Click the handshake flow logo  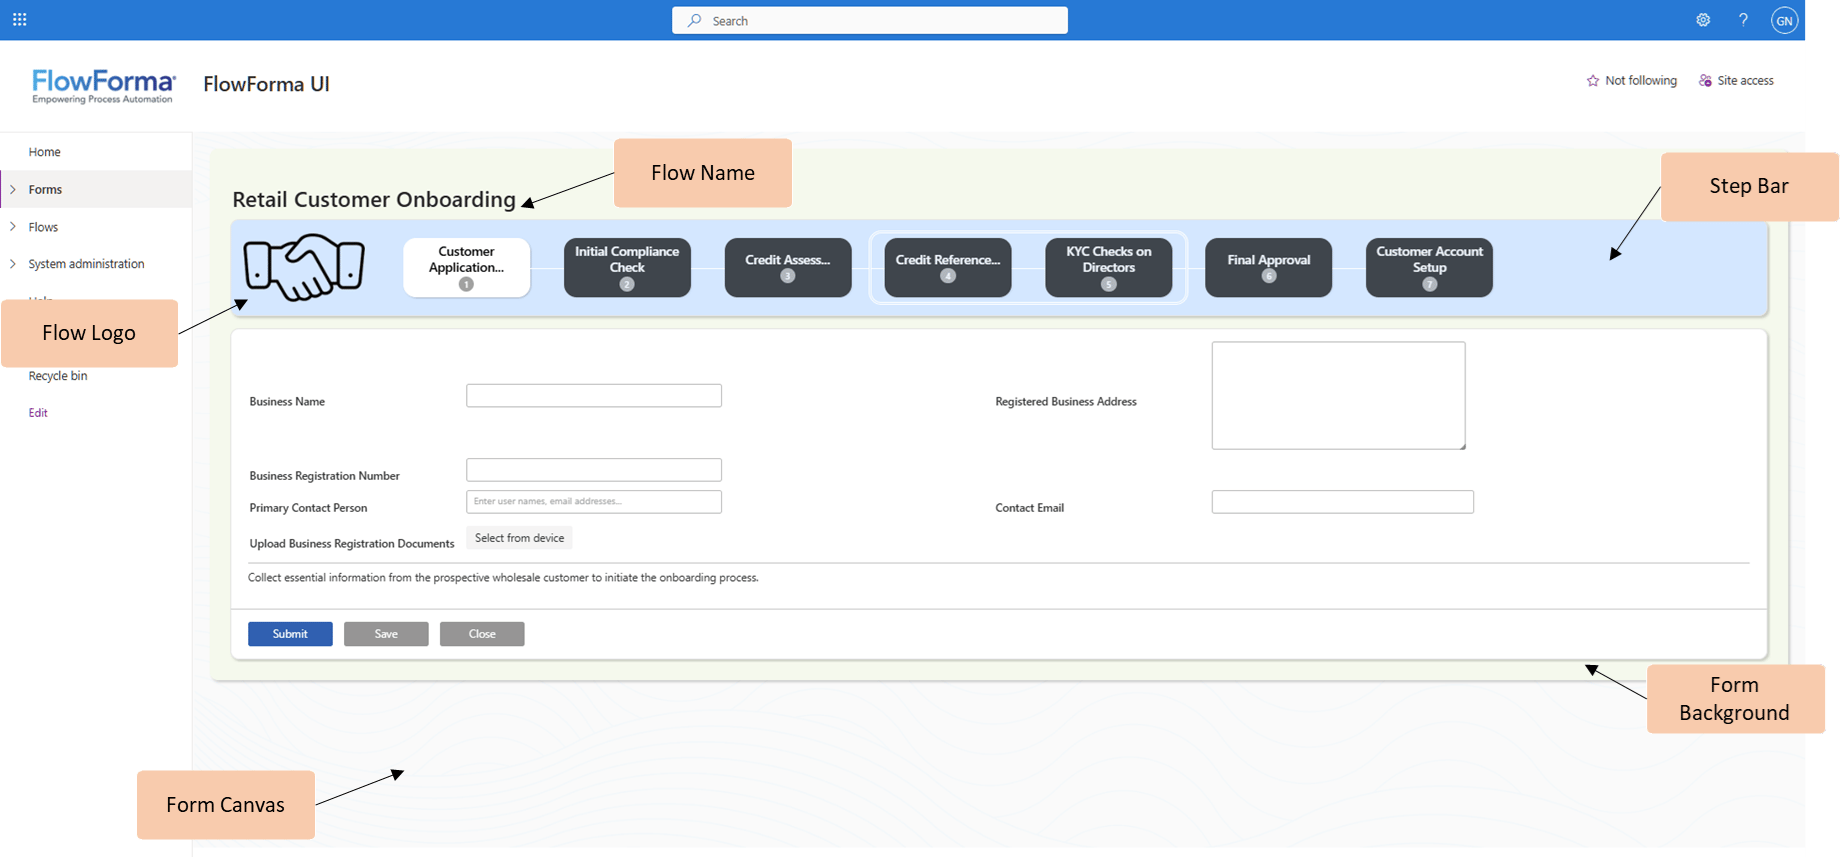304,267
